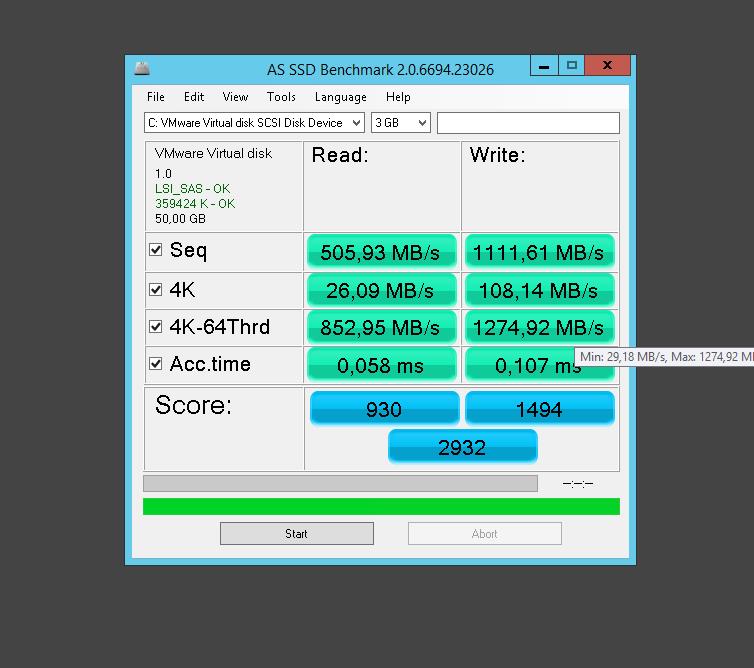Expand the 3 GB test size dropdown
The width and height of the screenshot is (754, 668).
(x=400, y=123)
